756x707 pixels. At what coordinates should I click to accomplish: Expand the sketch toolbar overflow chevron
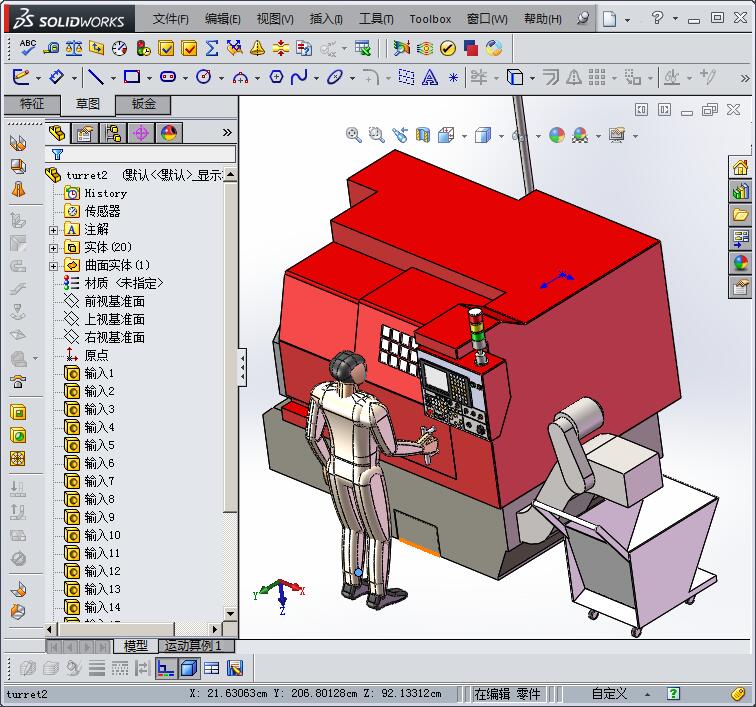click(745, 79)
